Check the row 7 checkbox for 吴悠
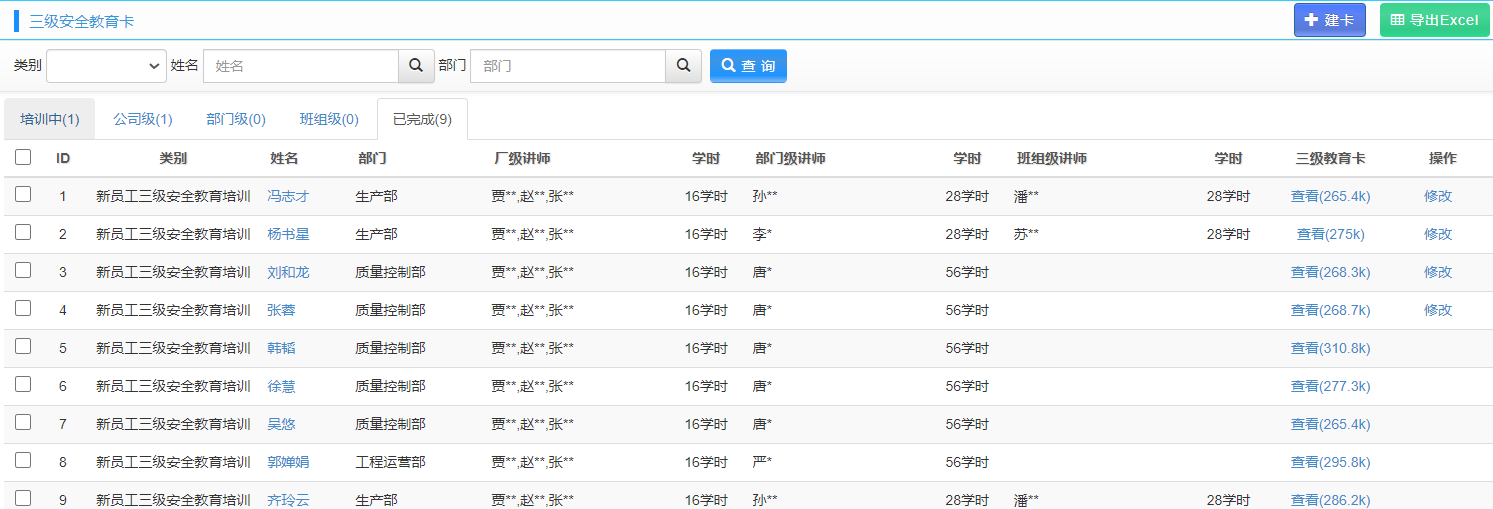Image resolution: width=1493 pixels, height=509 pixels. 23,423
